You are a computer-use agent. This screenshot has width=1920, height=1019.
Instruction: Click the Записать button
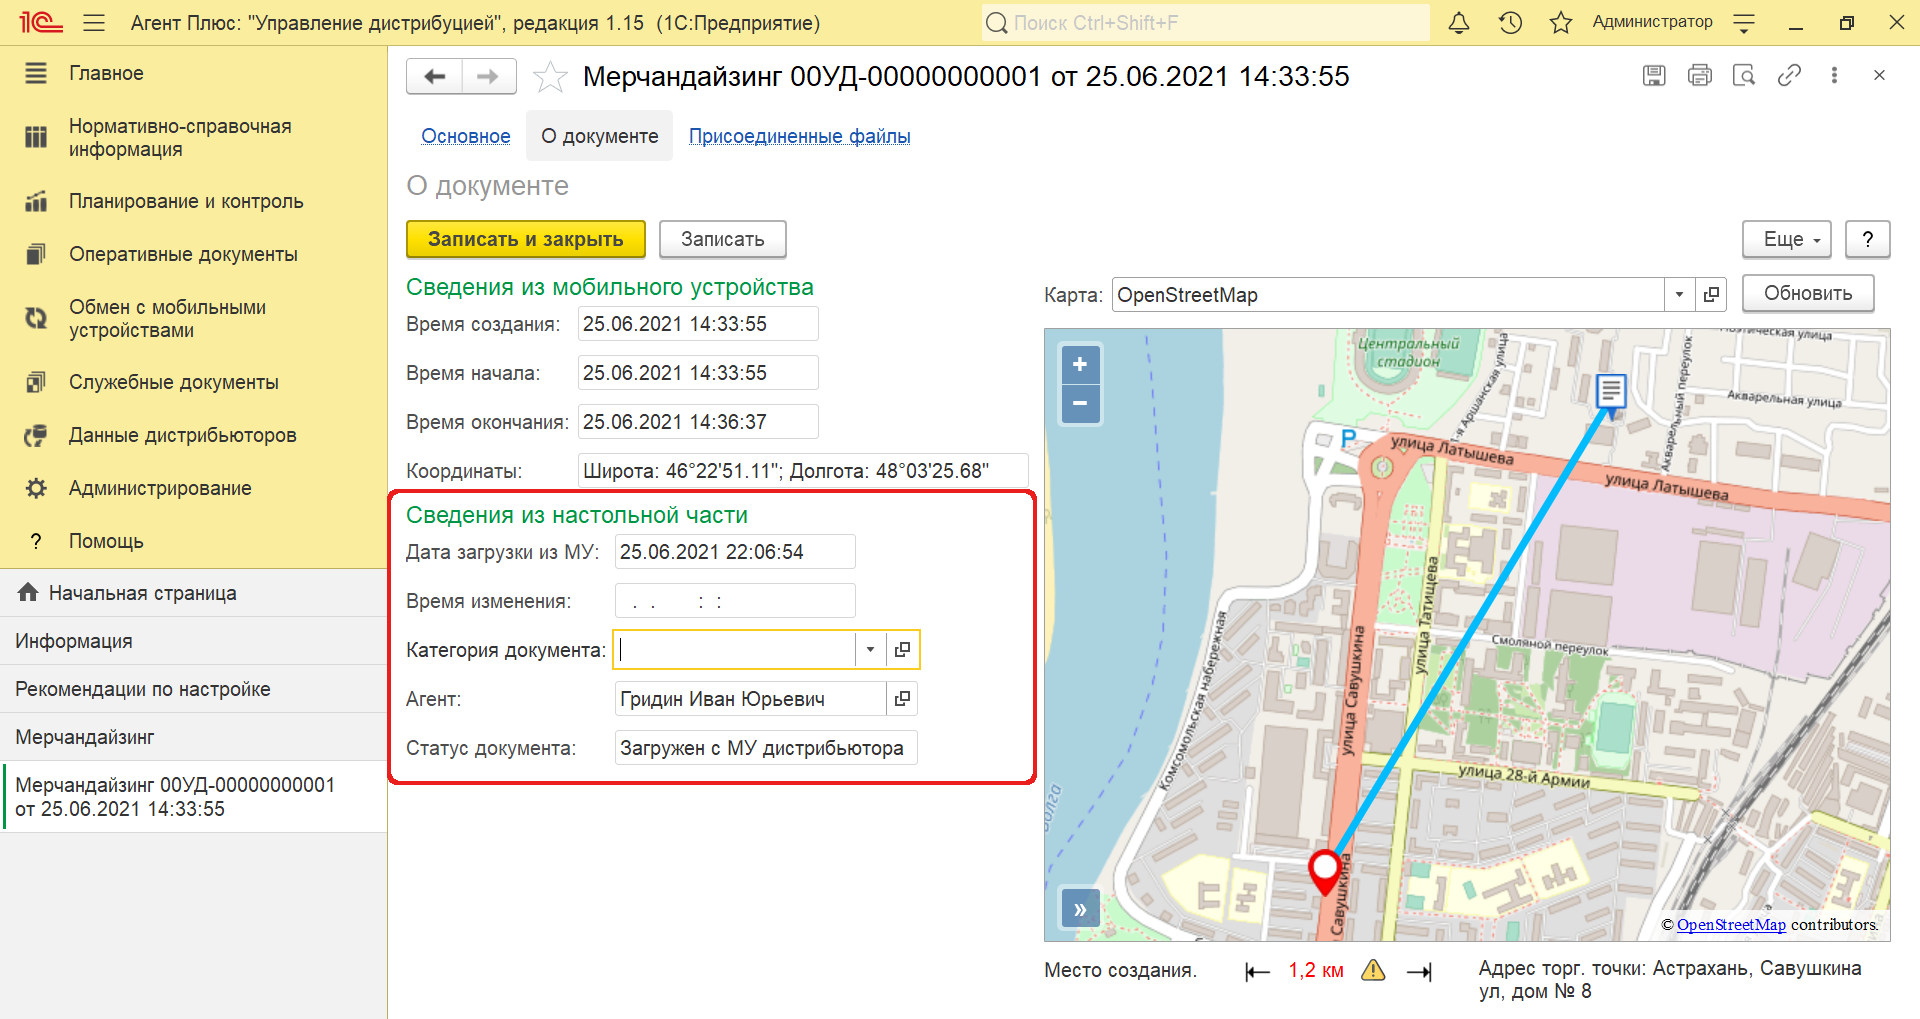722,239
